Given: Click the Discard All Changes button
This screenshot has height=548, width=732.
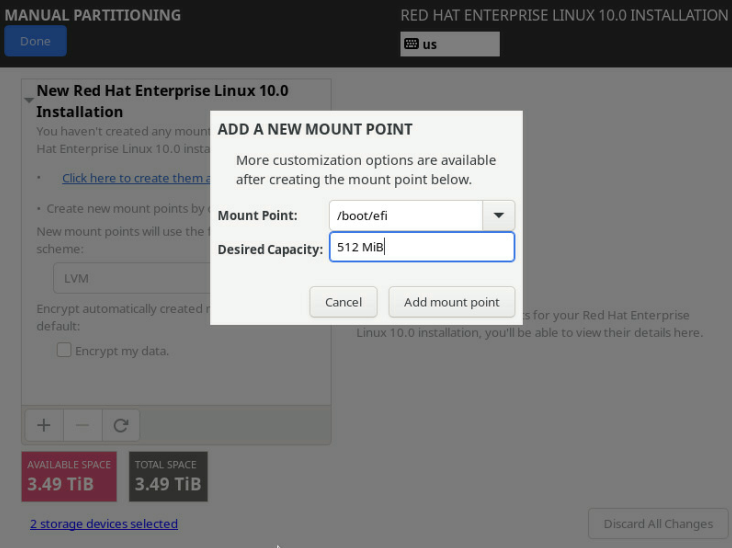Looking at the screenshot, I should (x=658, y=523).
